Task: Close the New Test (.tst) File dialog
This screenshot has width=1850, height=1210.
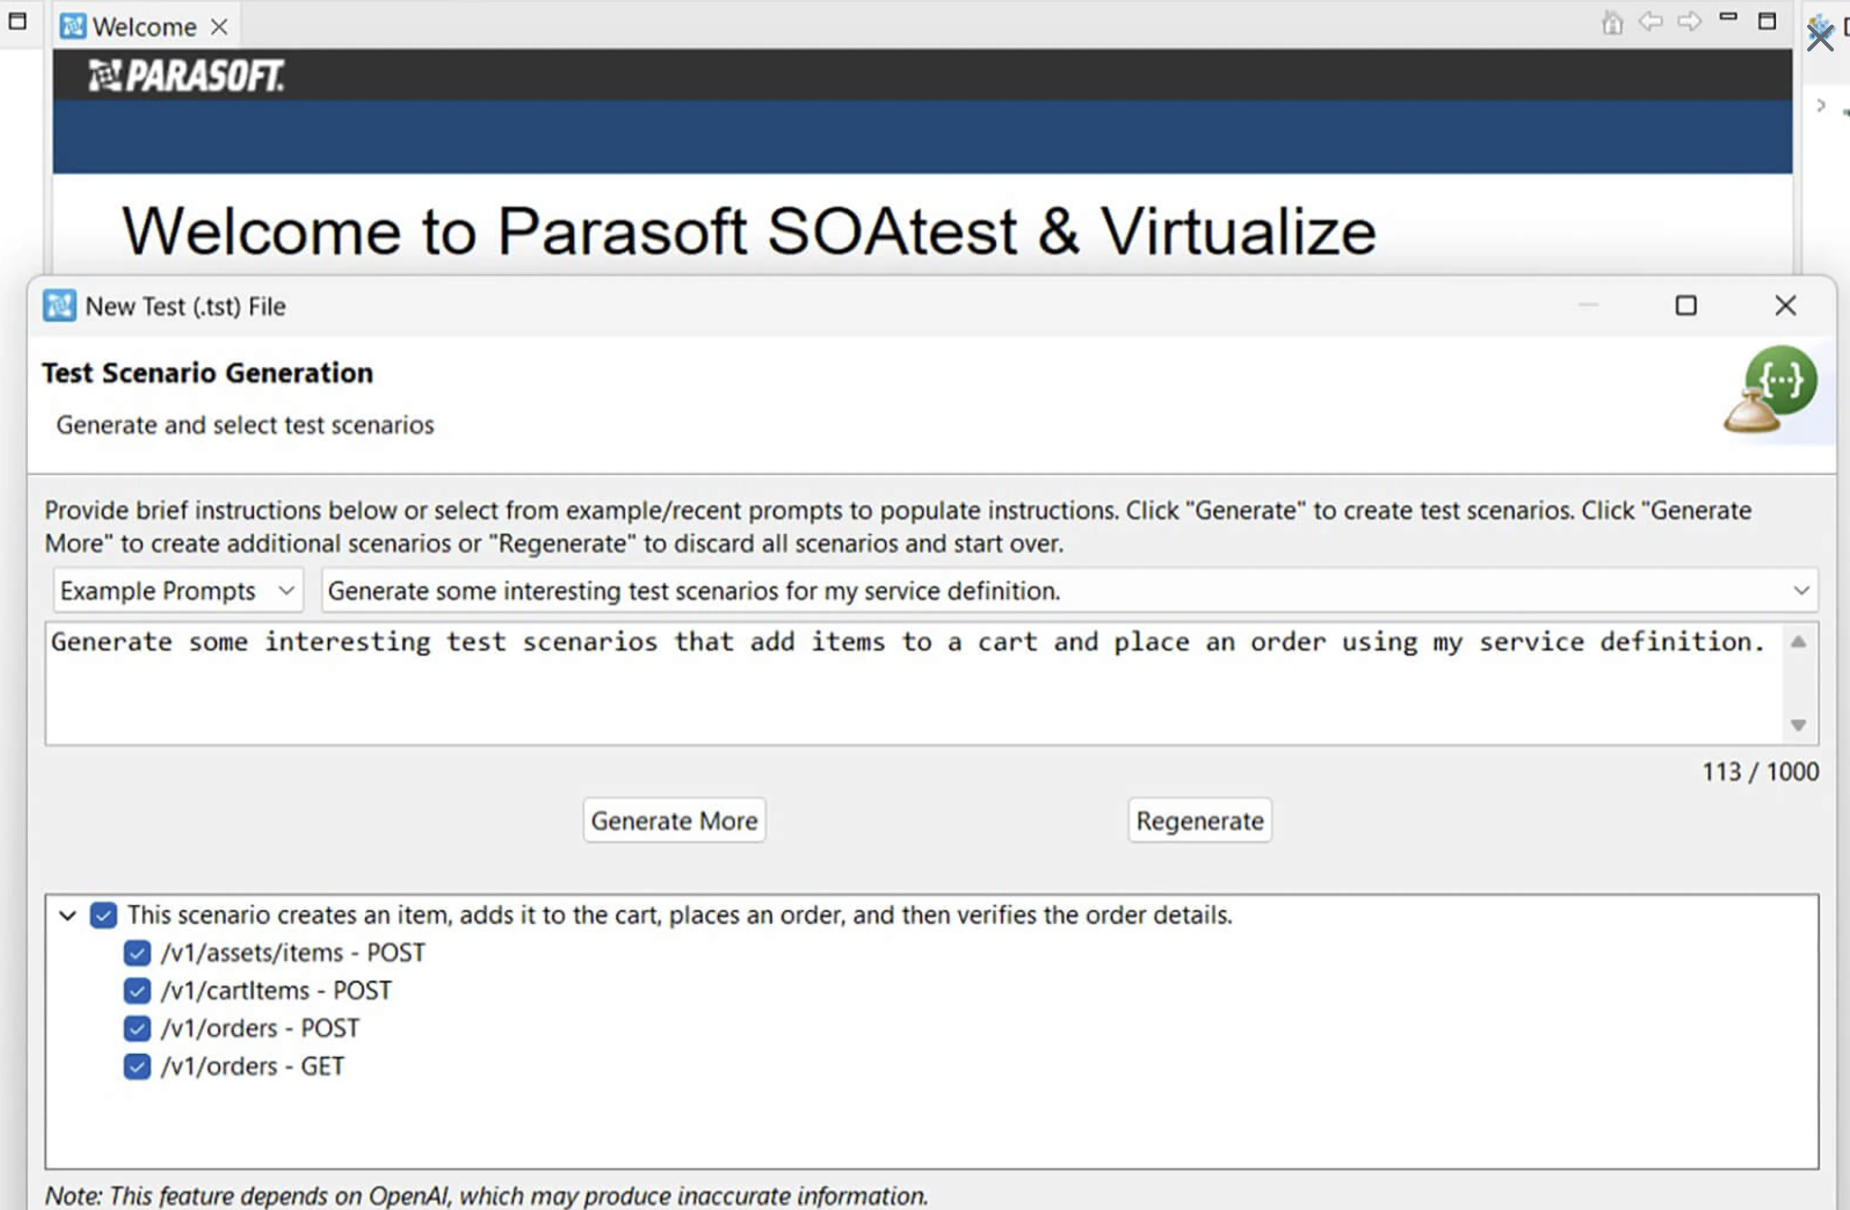Action: pos(1785,305)
